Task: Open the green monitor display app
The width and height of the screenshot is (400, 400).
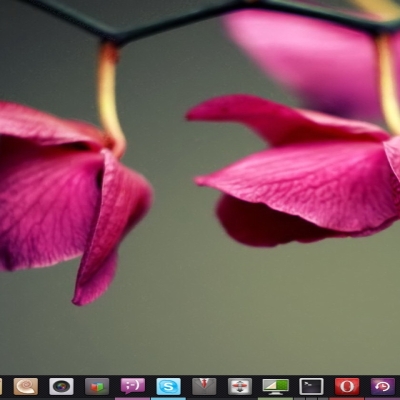Action: 276,386
